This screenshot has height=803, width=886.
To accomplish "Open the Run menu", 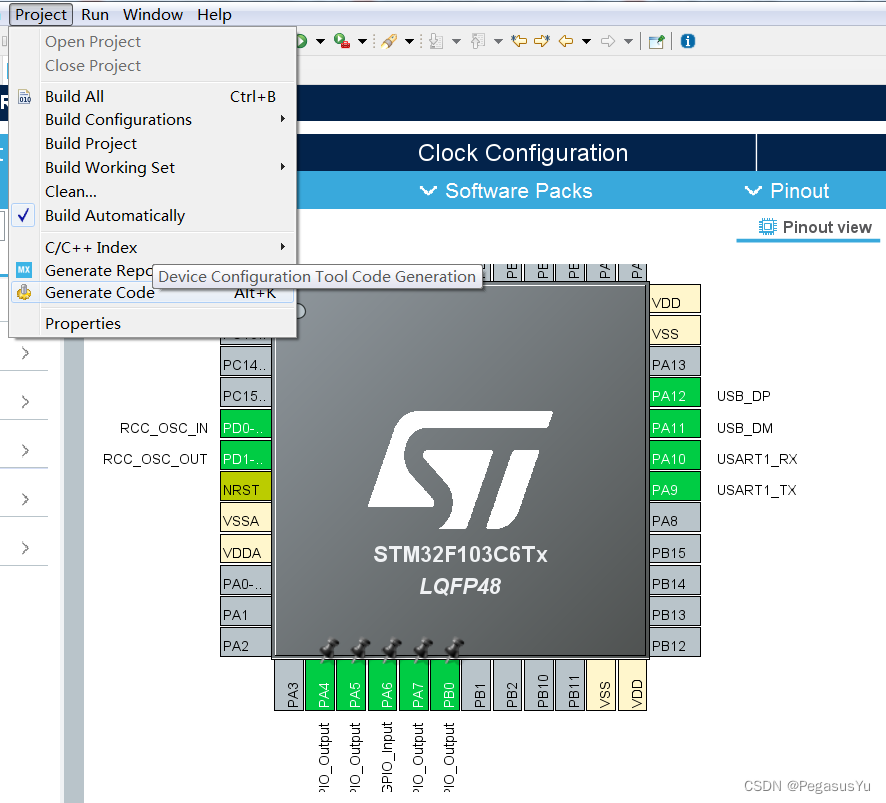I will (95, 15).
